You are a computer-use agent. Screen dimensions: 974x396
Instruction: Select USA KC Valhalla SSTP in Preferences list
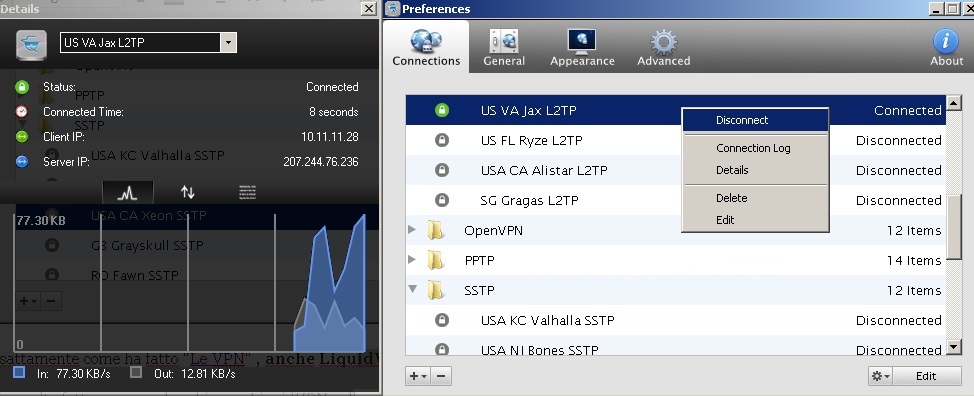click(675, 320)
